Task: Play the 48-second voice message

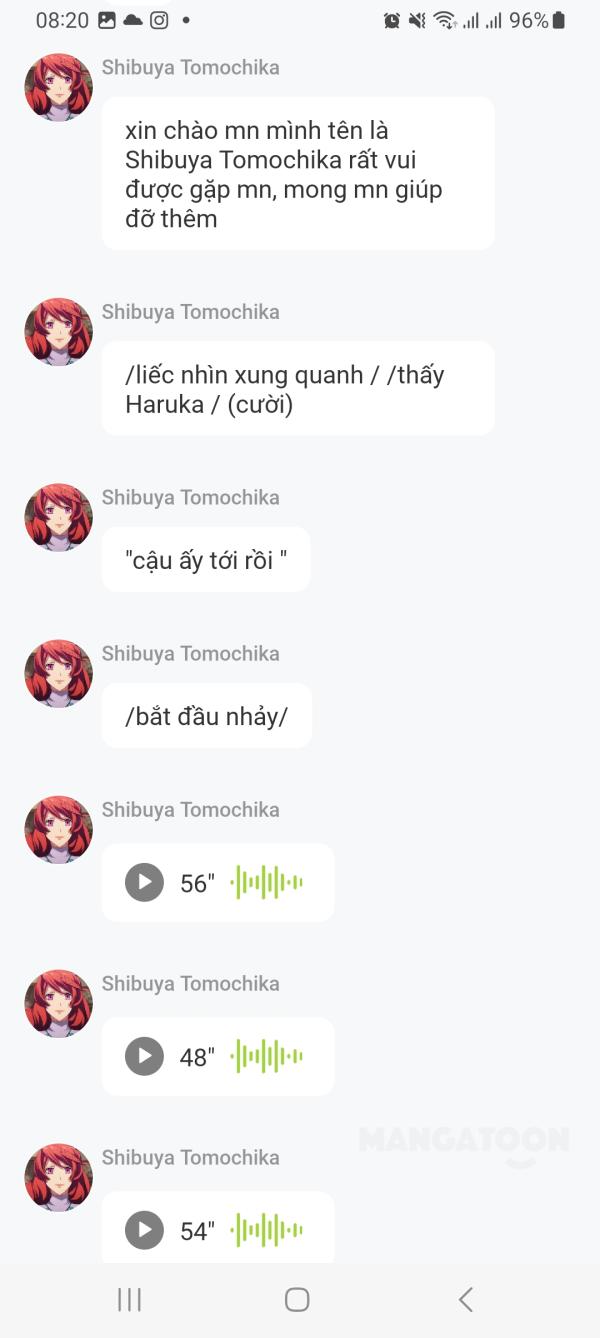Action: 144,1056
